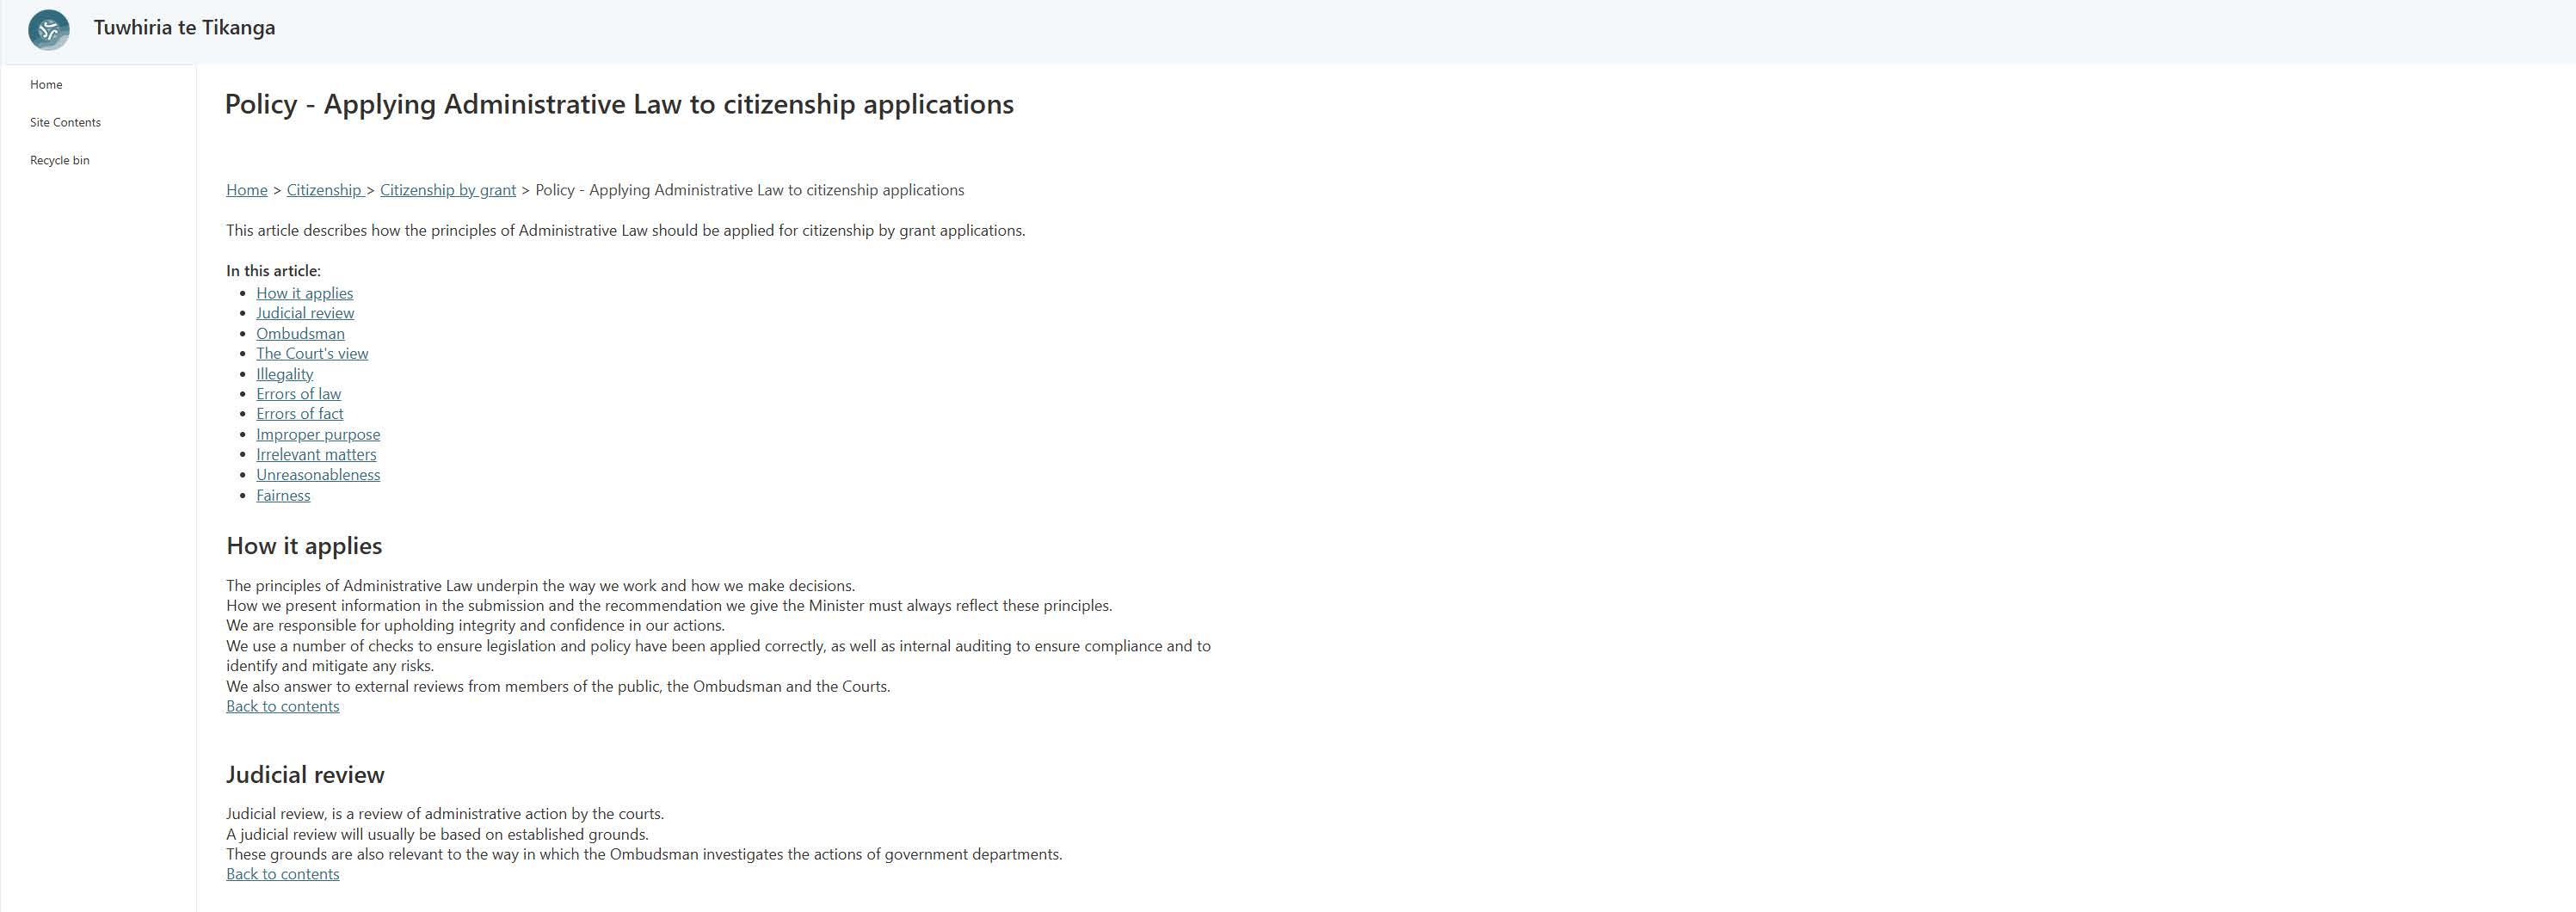Open The Court's view section link
Viewport: 2576px width, 912px height.
tap(311, 354)
